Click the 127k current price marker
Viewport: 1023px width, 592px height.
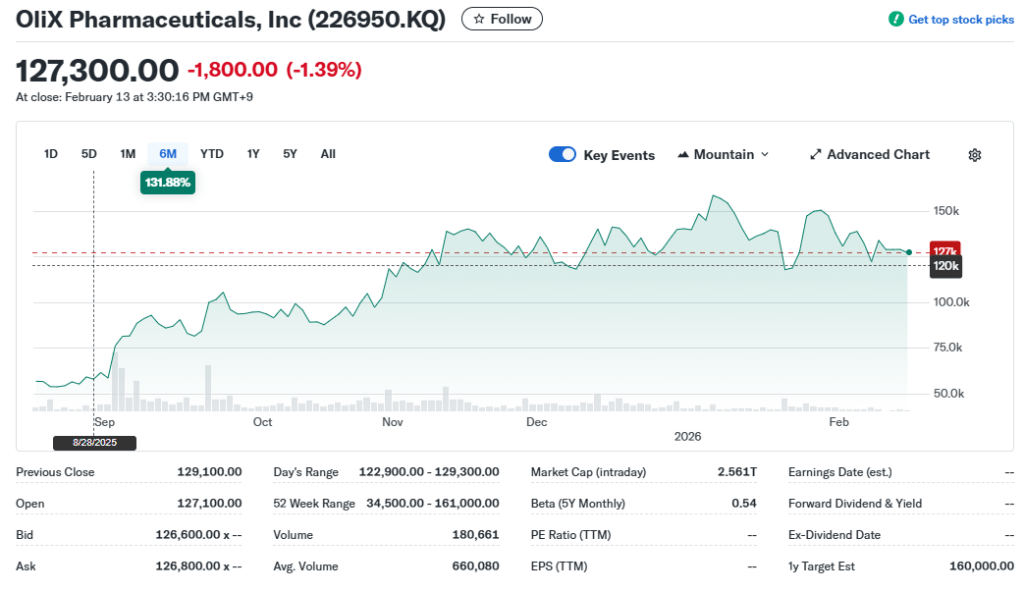pyautogui.click(x=944, y=250)
